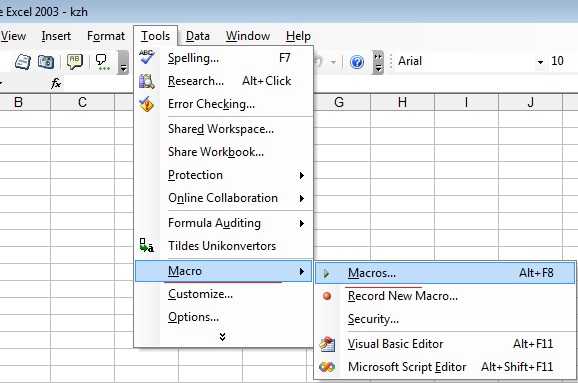
Task: Open the Help menu
Action: point(298,36)
